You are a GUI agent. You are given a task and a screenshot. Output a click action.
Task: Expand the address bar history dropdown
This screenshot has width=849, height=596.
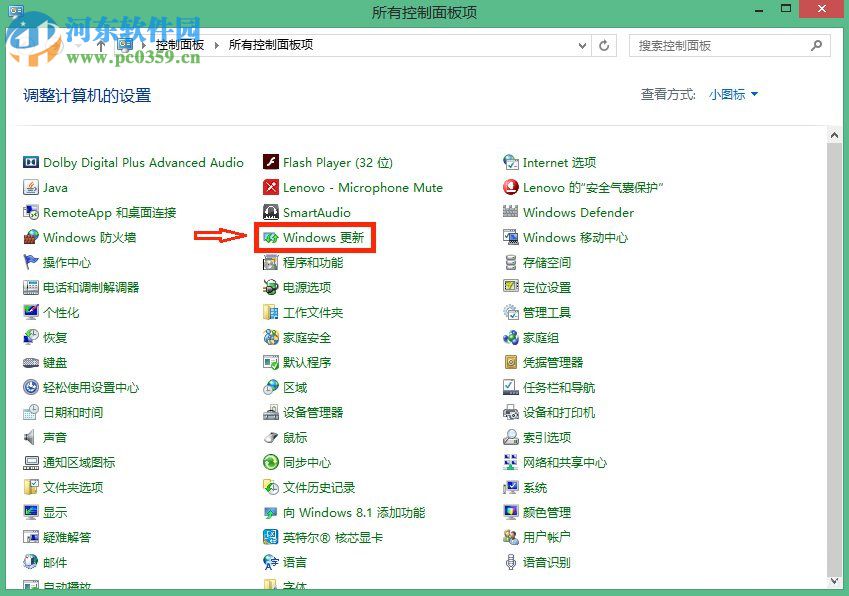[581, 45]
